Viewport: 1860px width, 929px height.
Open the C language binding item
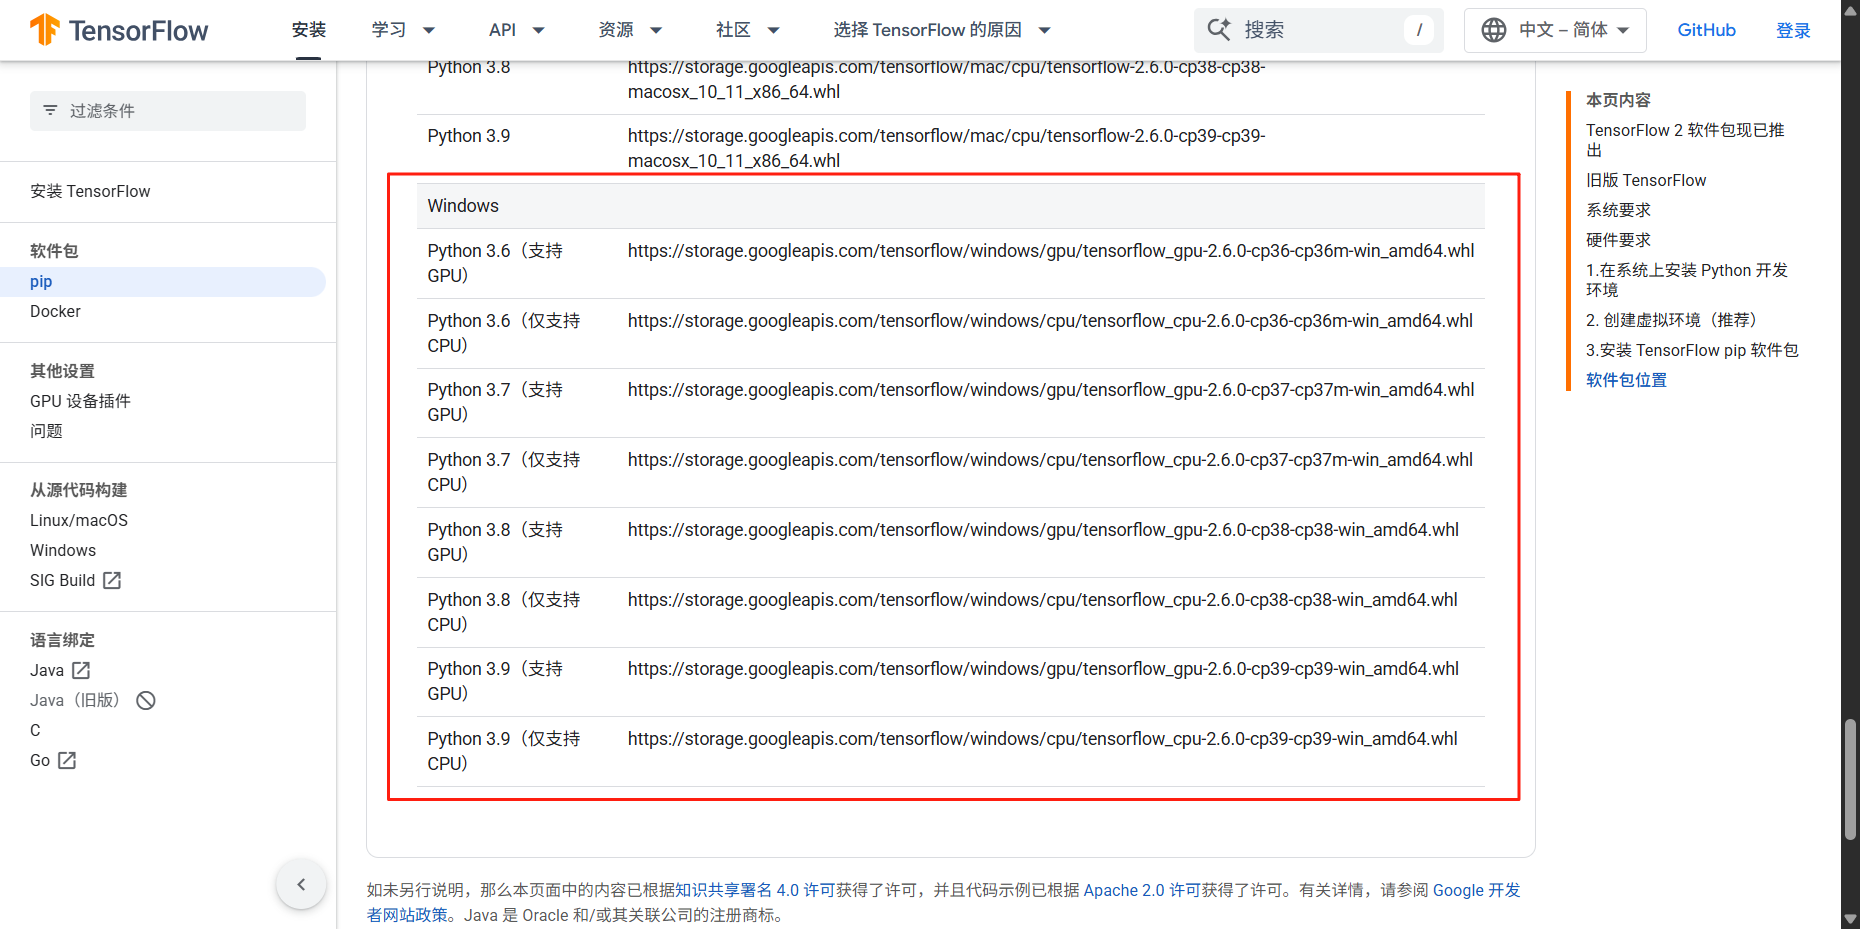(35, 730)
